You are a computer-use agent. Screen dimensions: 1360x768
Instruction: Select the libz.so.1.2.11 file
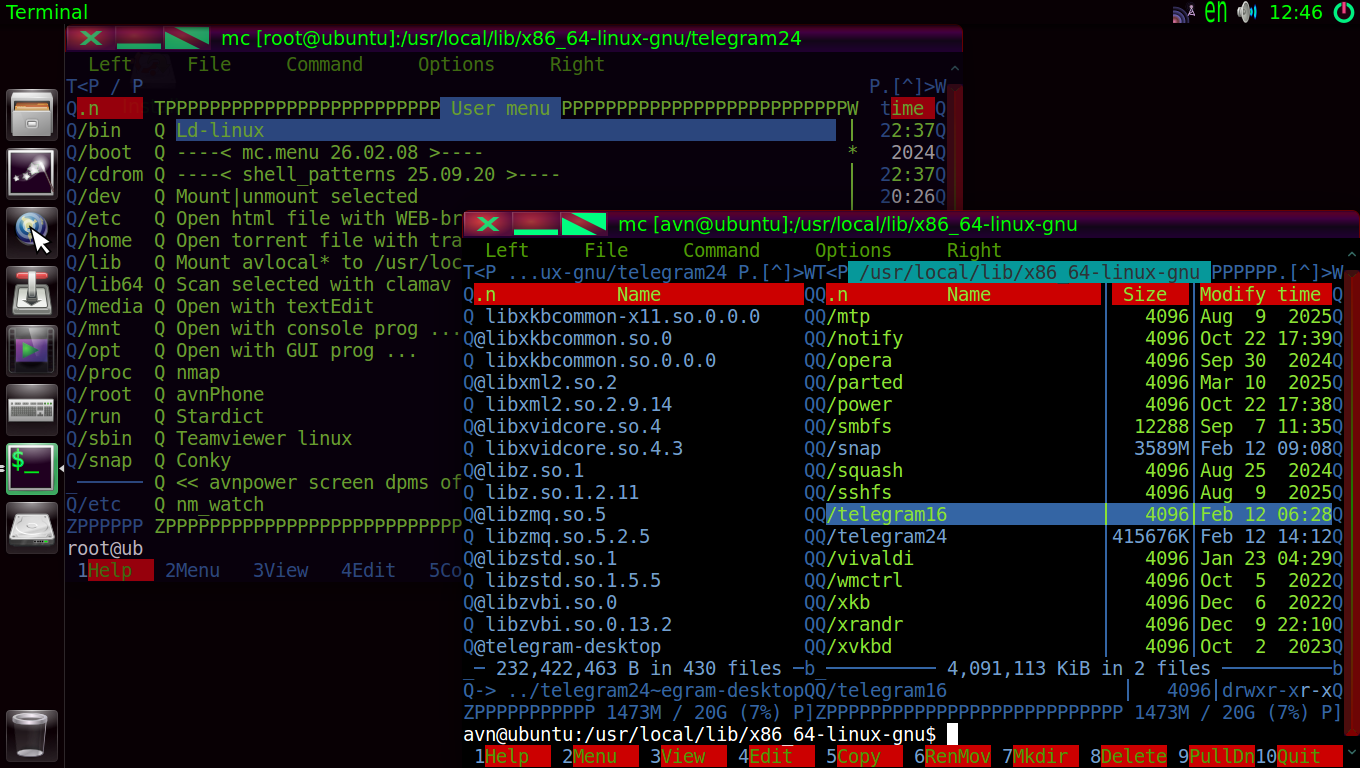coord(562,492)
